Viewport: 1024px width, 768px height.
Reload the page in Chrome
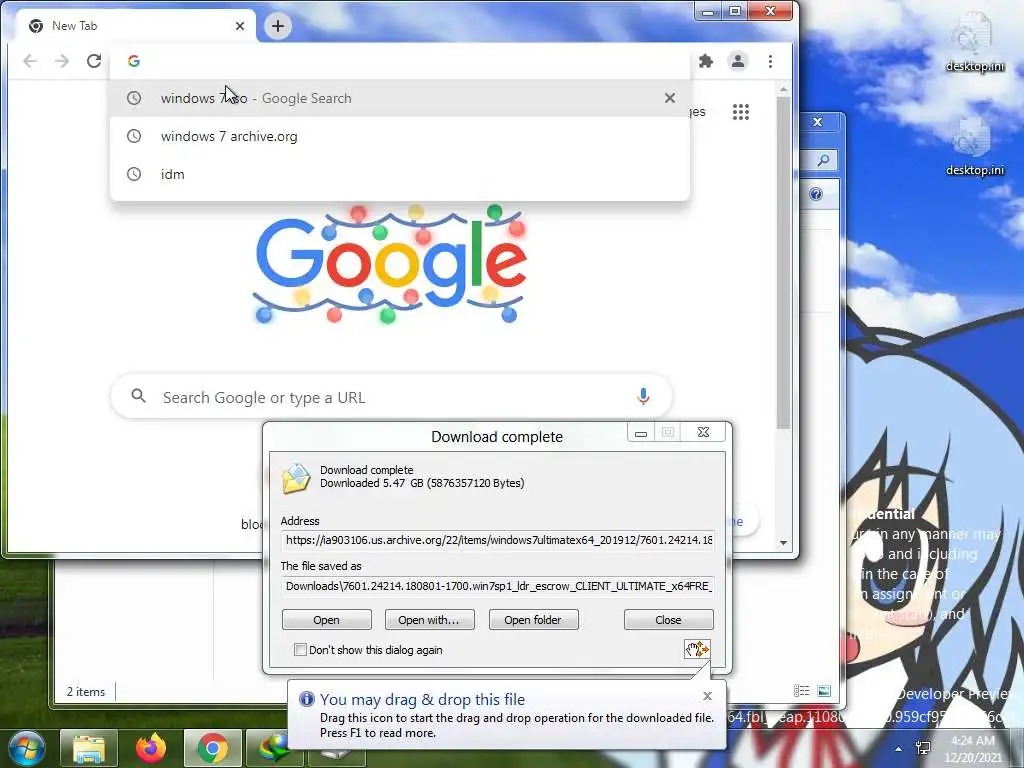(x=94, y=61)
